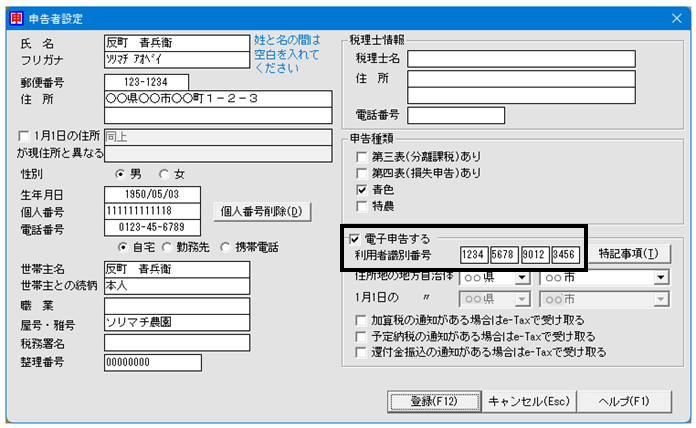Click キャンセル(Esc) button
This screenshot has height=428, width=696.
[529, 402]
